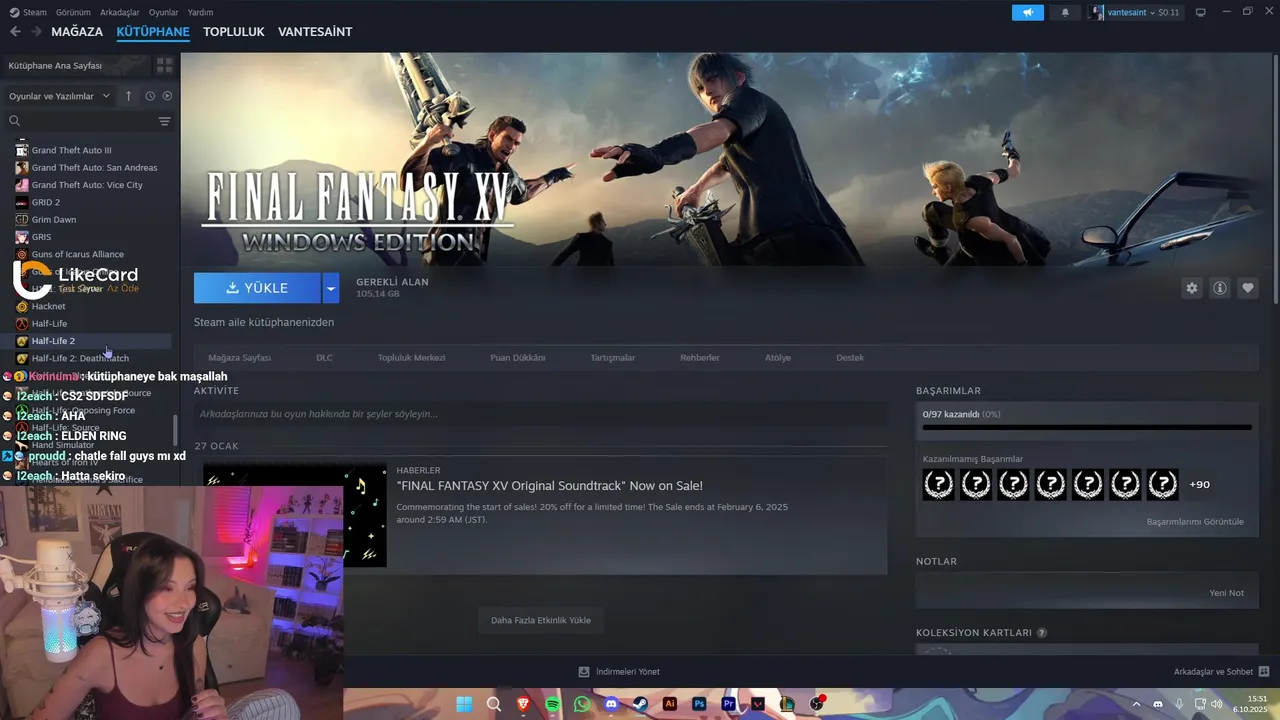Click the library search field
This screenshot has width=1280, height=720.
[x=88, y=121]
